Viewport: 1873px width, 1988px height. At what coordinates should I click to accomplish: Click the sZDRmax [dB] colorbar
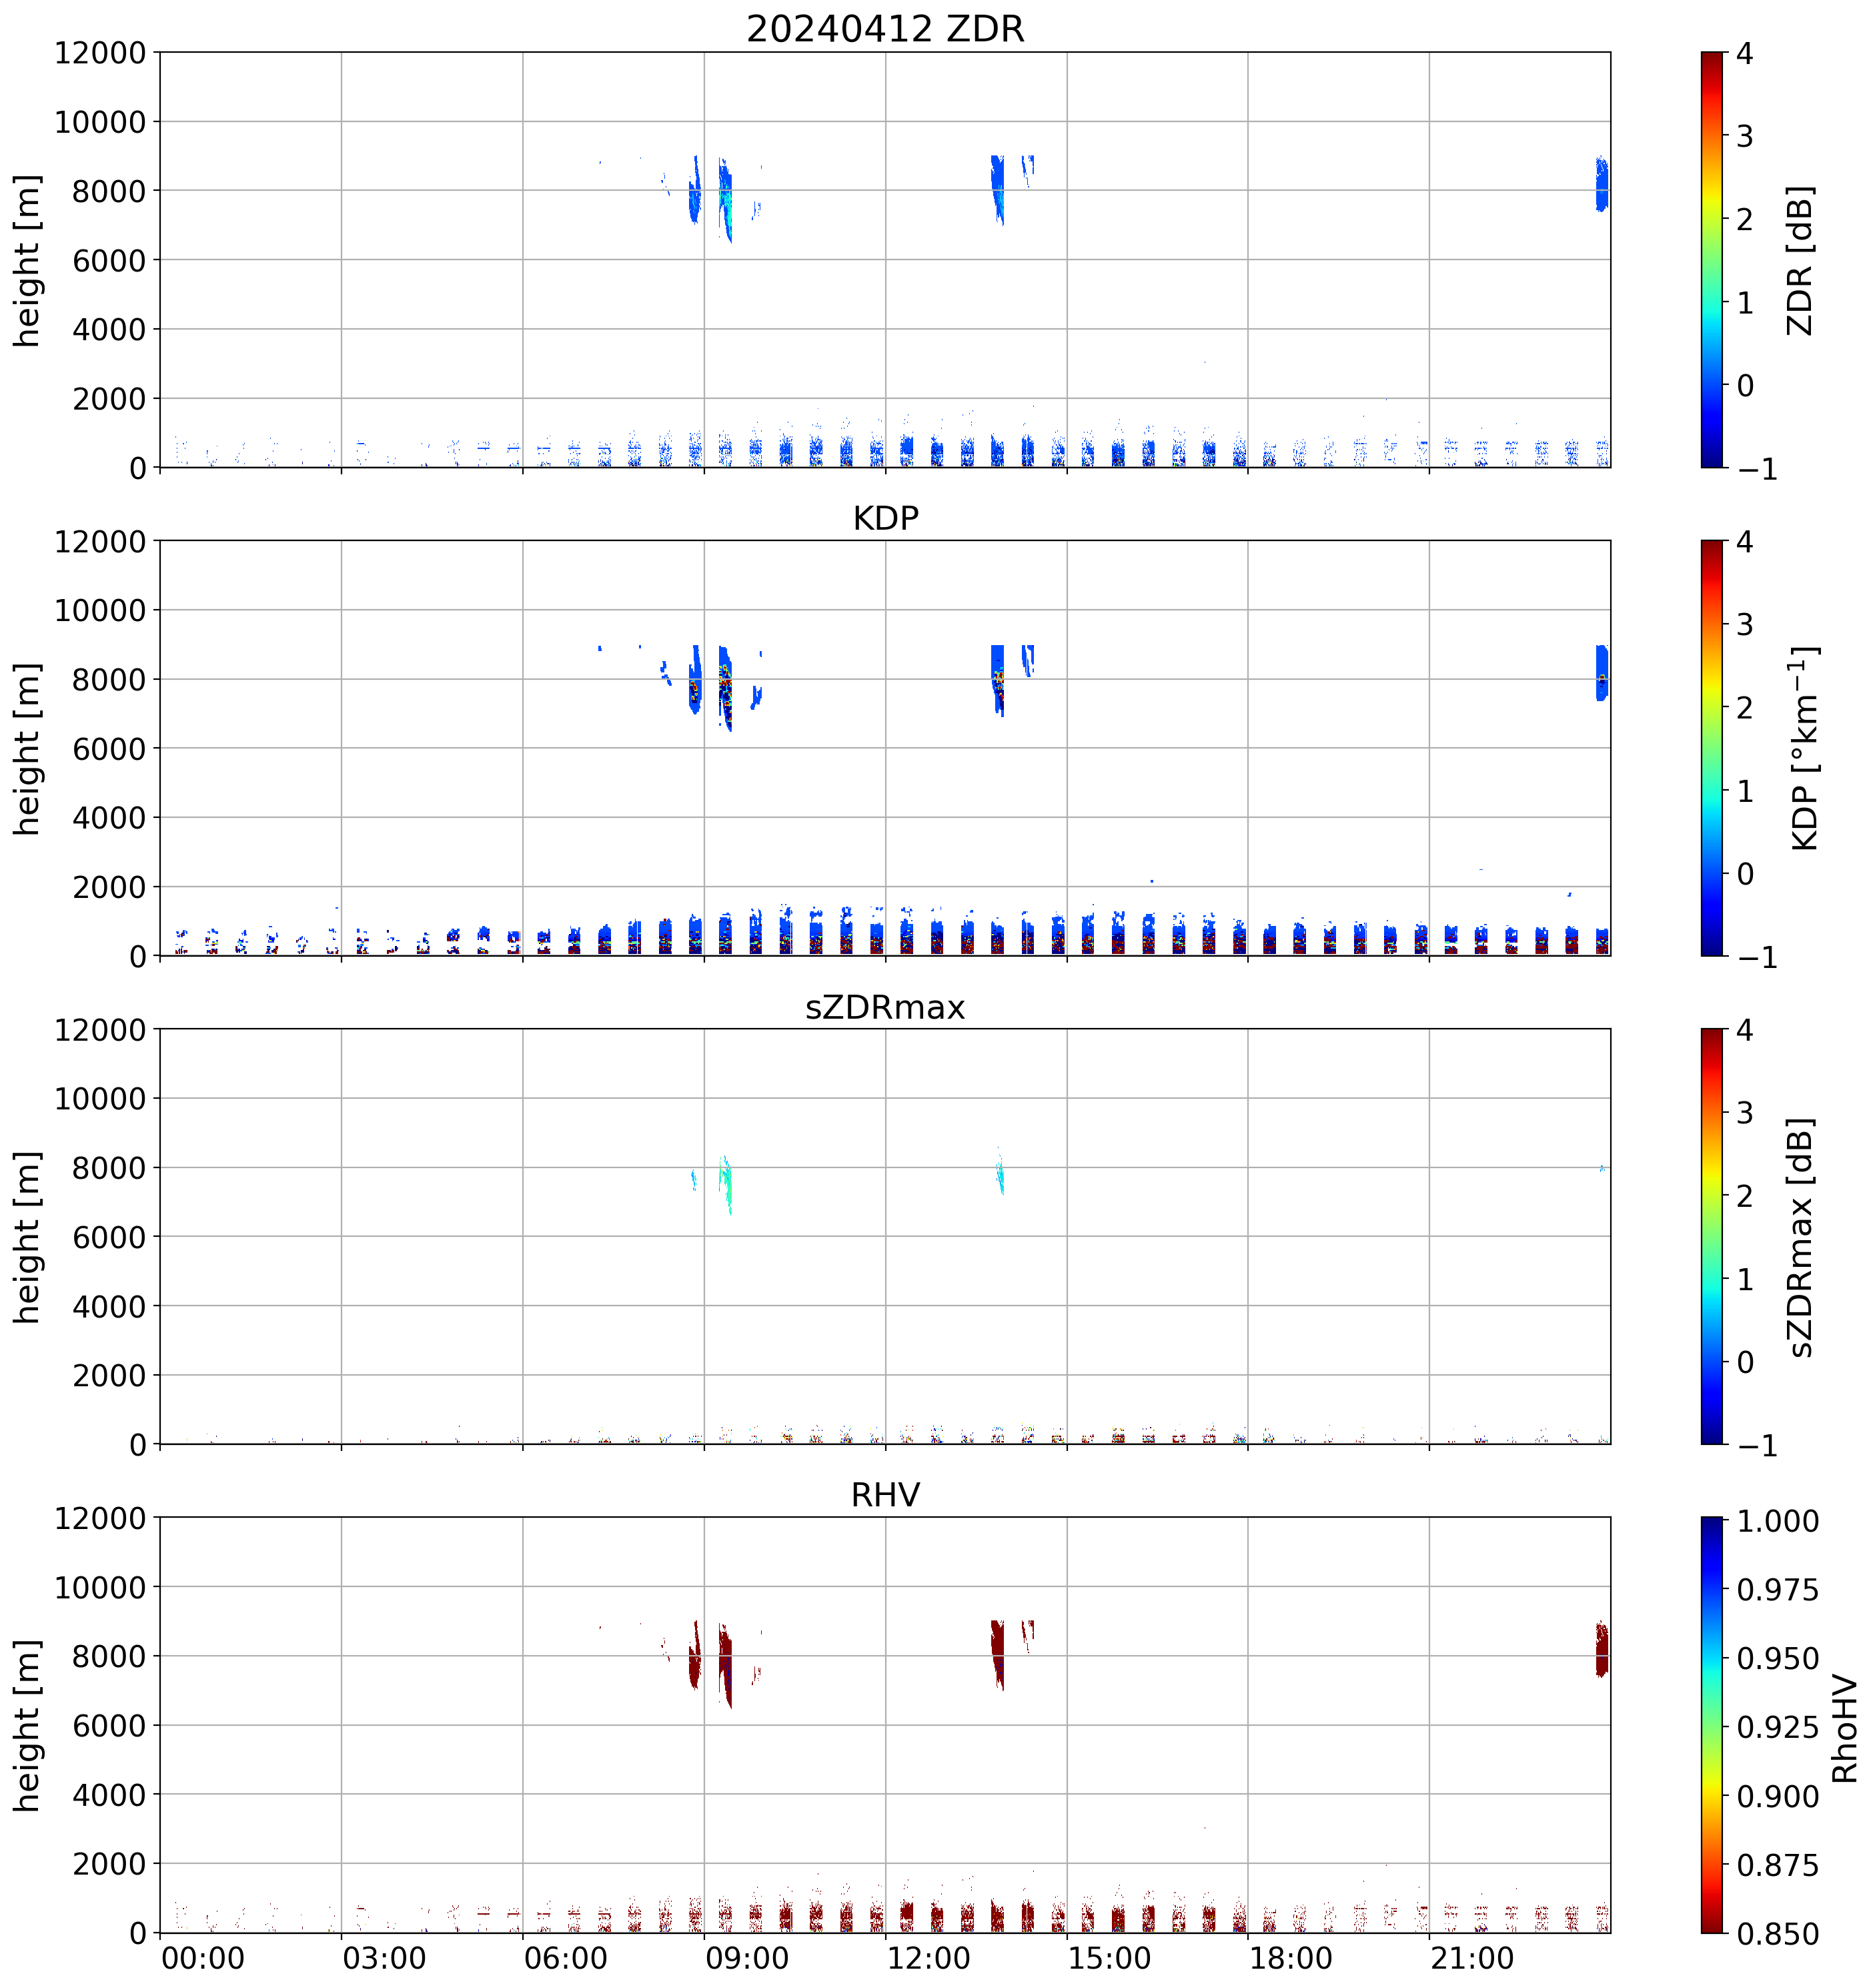coord(1712,1236)
